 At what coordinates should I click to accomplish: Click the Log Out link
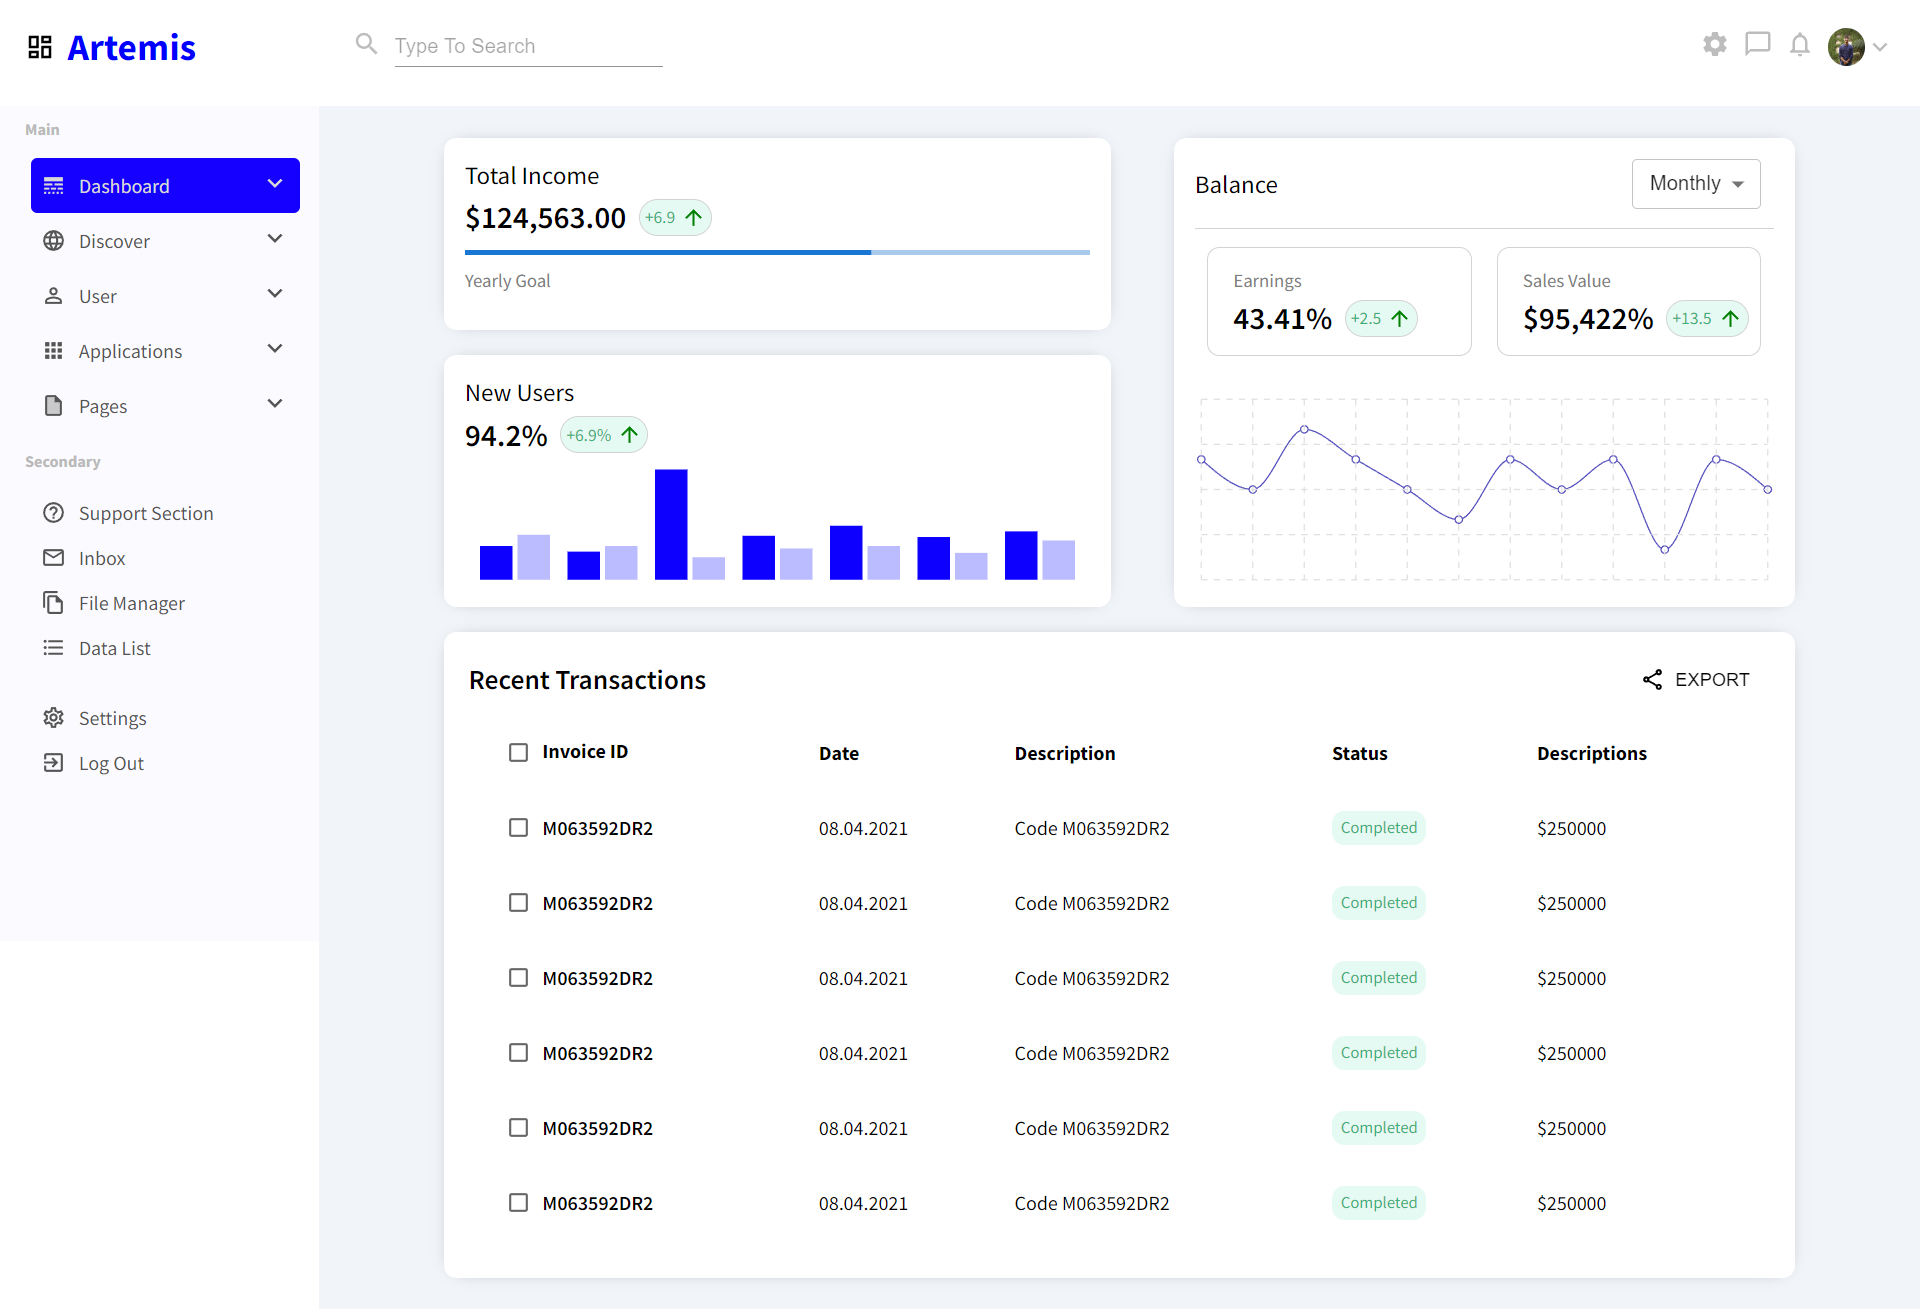coord(111,764)
